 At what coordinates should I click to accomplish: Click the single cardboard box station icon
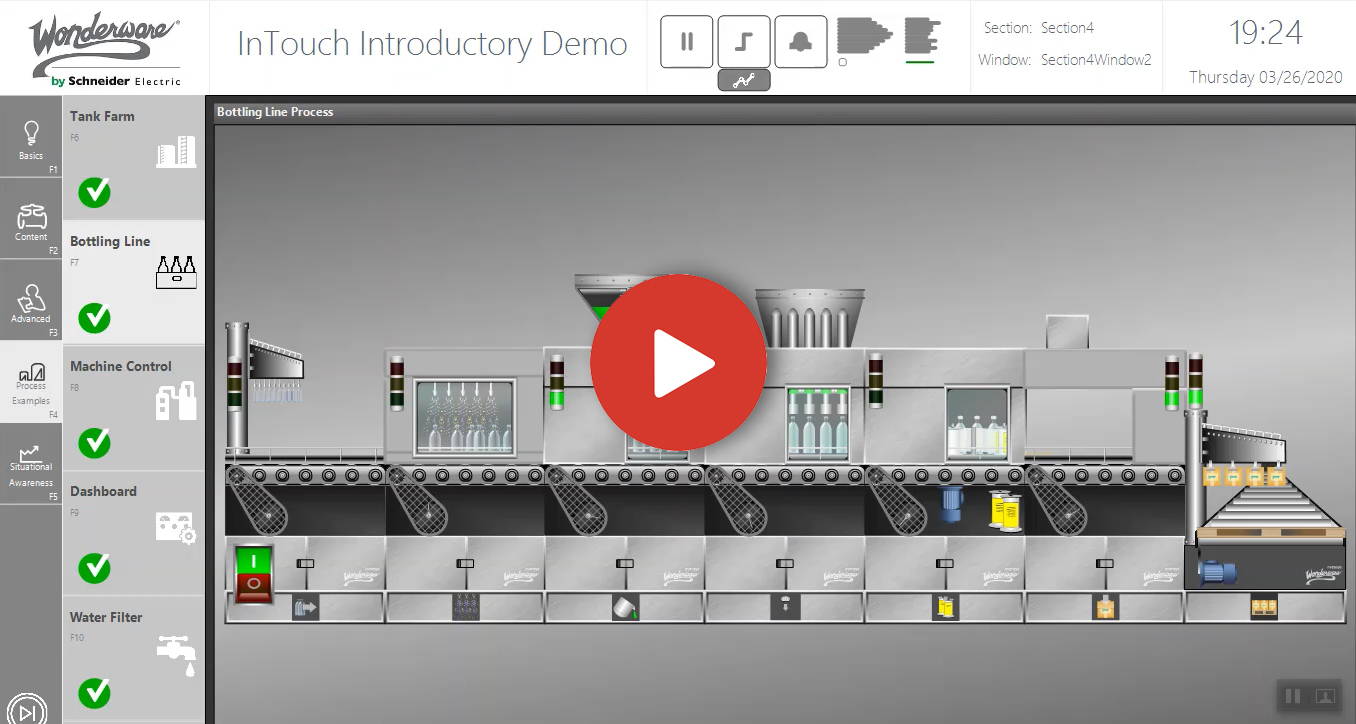(x=1105, y=607)
